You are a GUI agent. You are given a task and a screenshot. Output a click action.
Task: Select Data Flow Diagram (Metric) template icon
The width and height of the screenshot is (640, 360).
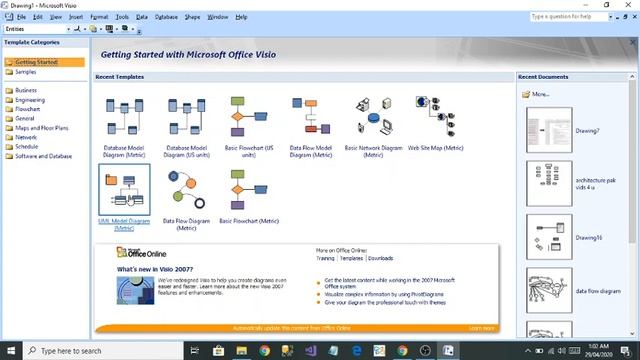click(x=187, y=190)
